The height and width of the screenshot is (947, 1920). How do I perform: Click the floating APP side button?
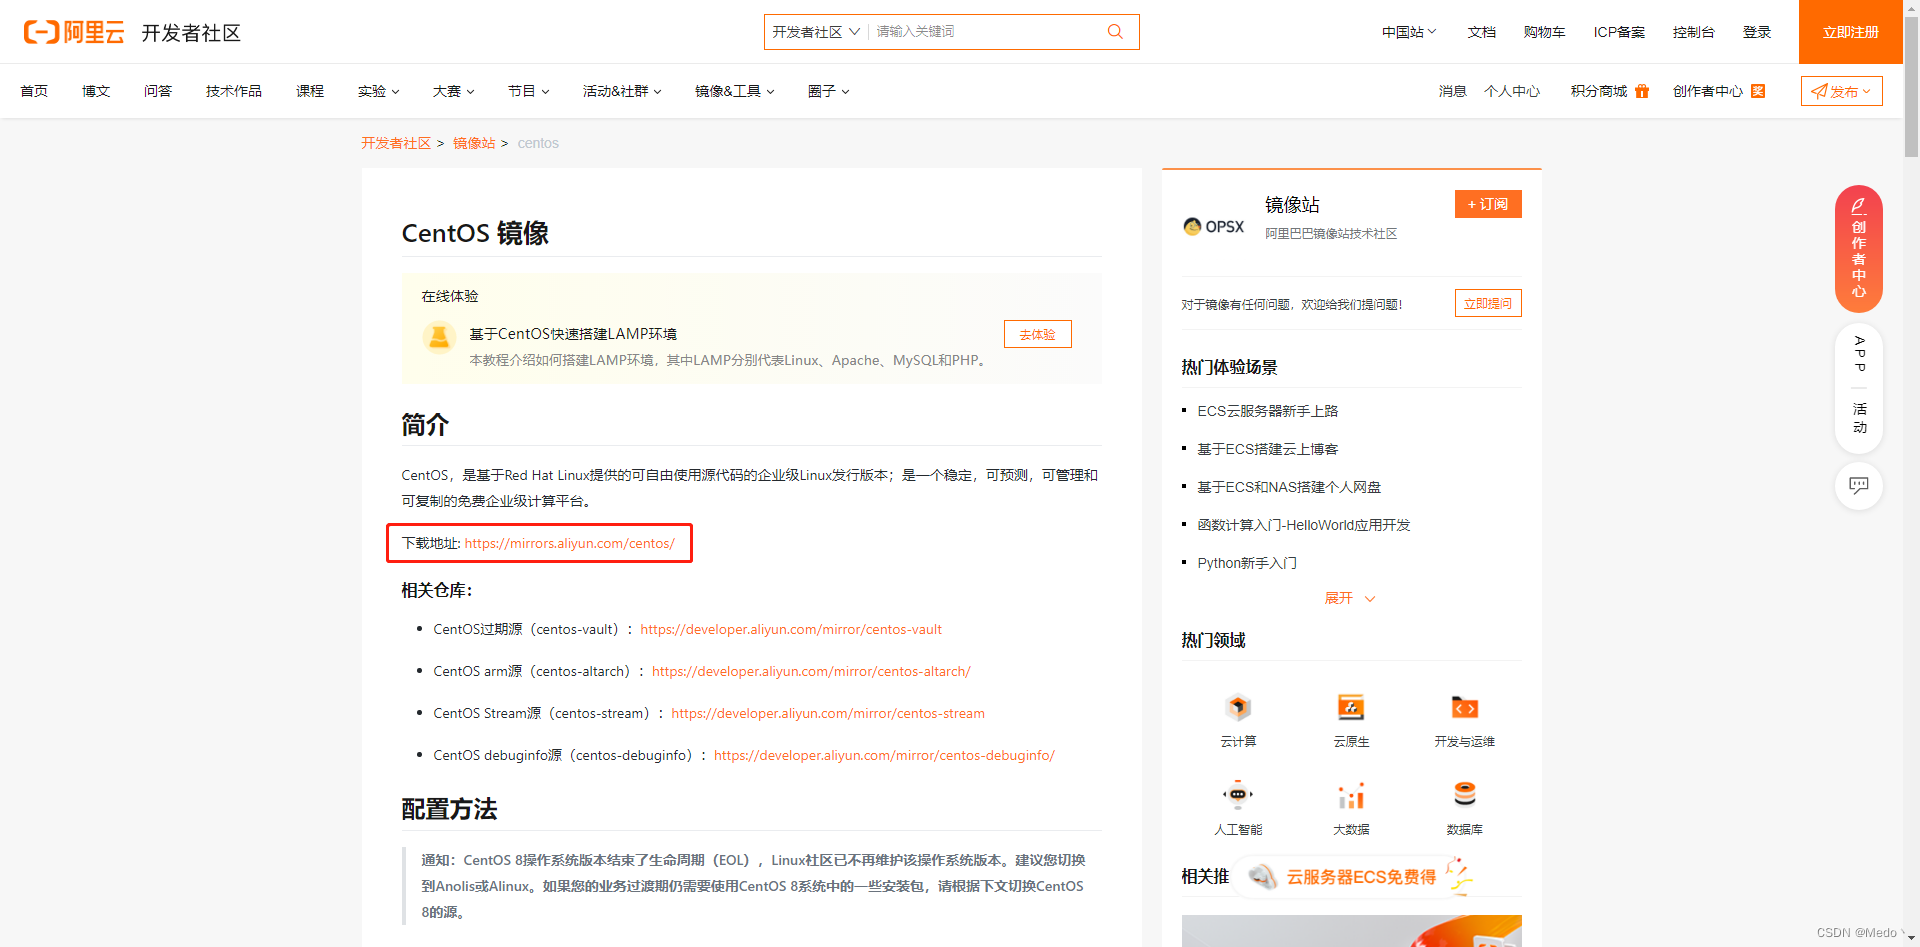tap(1859, 354)
